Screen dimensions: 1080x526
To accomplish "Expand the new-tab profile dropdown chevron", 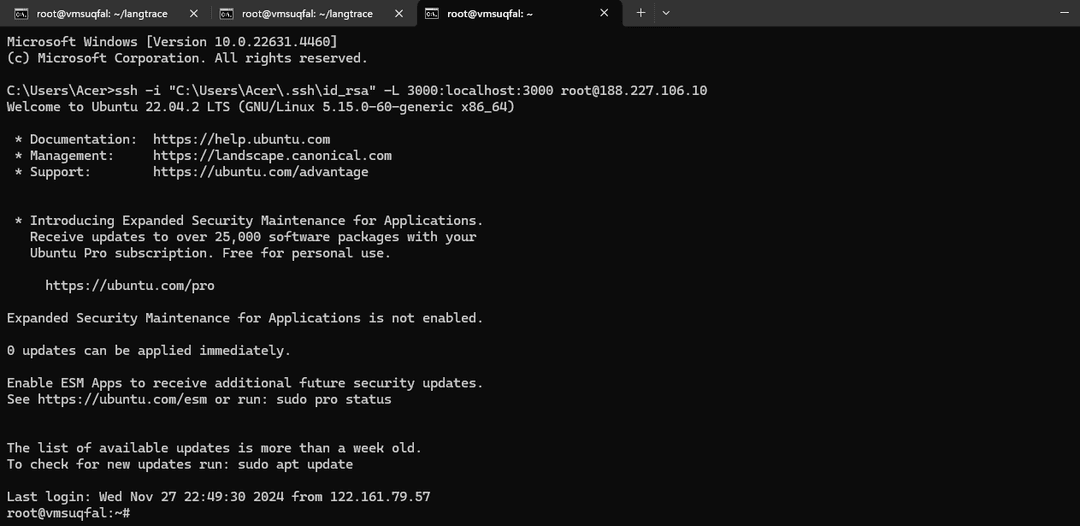I will (666, 13).
